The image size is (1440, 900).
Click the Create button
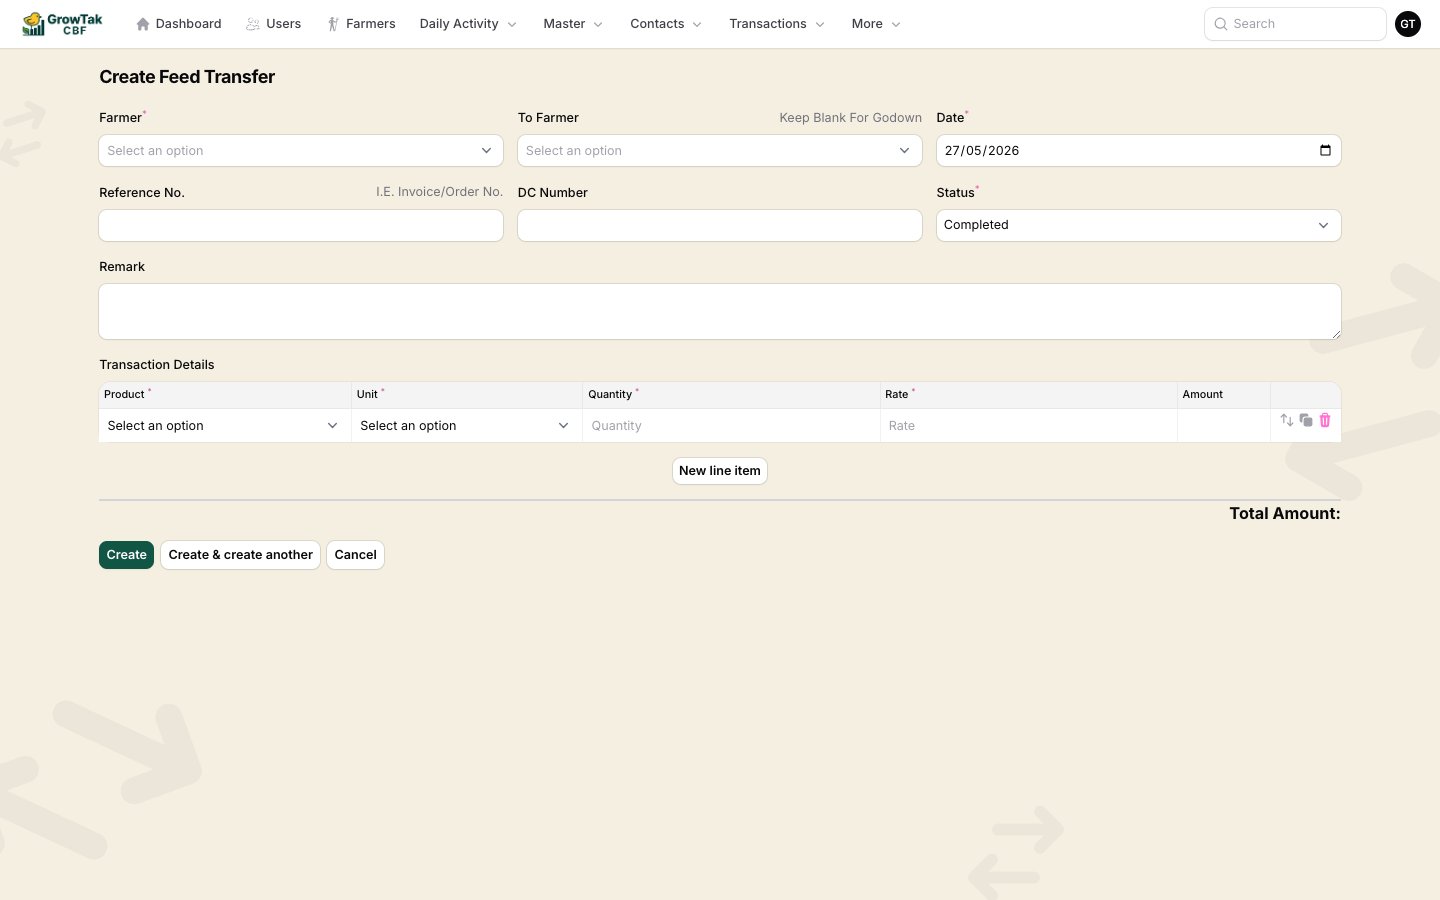126,555
